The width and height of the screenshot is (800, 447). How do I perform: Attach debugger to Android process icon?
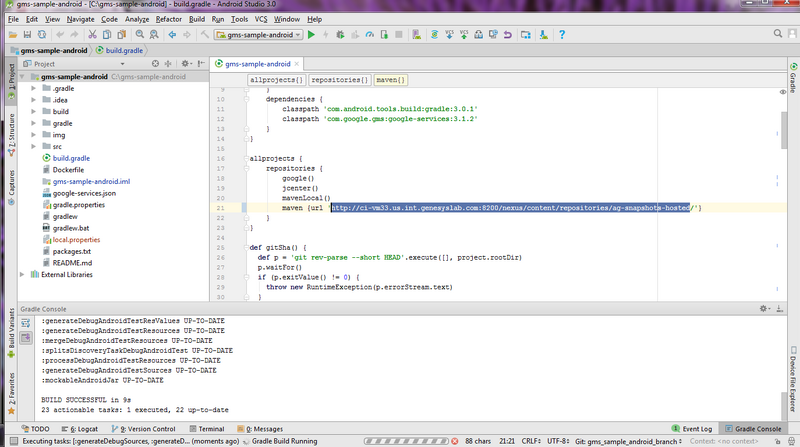[x=384, y=35]
